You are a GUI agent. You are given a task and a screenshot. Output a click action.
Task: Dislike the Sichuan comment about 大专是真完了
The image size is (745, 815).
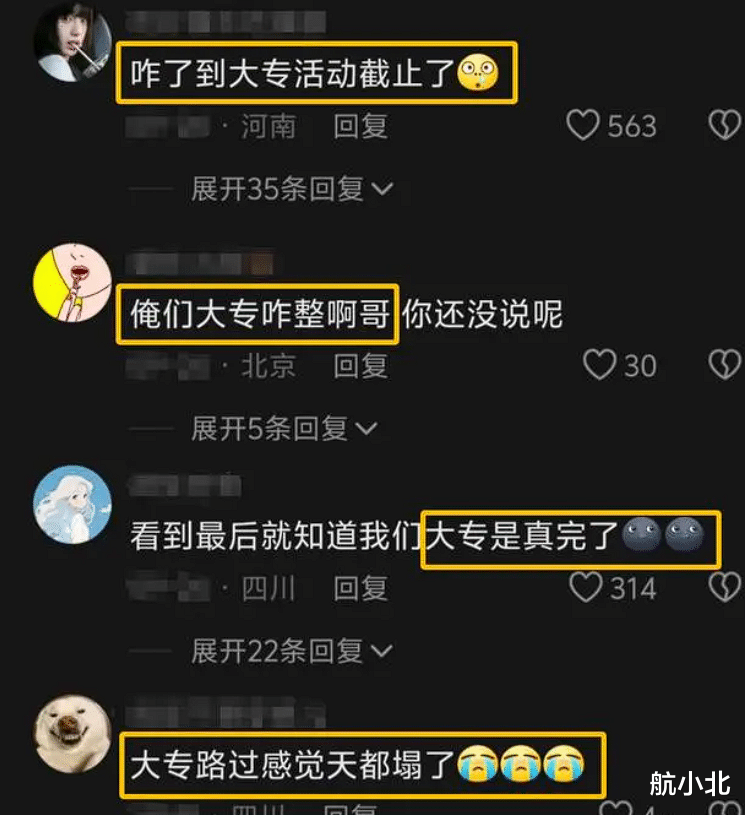click(x=725, y=587)
